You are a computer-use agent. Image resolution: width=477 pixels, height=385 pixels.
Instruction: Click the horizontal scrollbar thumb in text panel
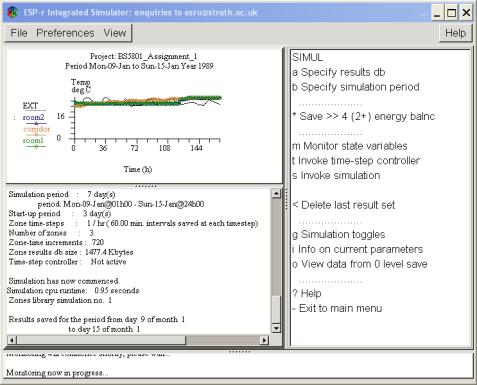pos(101,340)
